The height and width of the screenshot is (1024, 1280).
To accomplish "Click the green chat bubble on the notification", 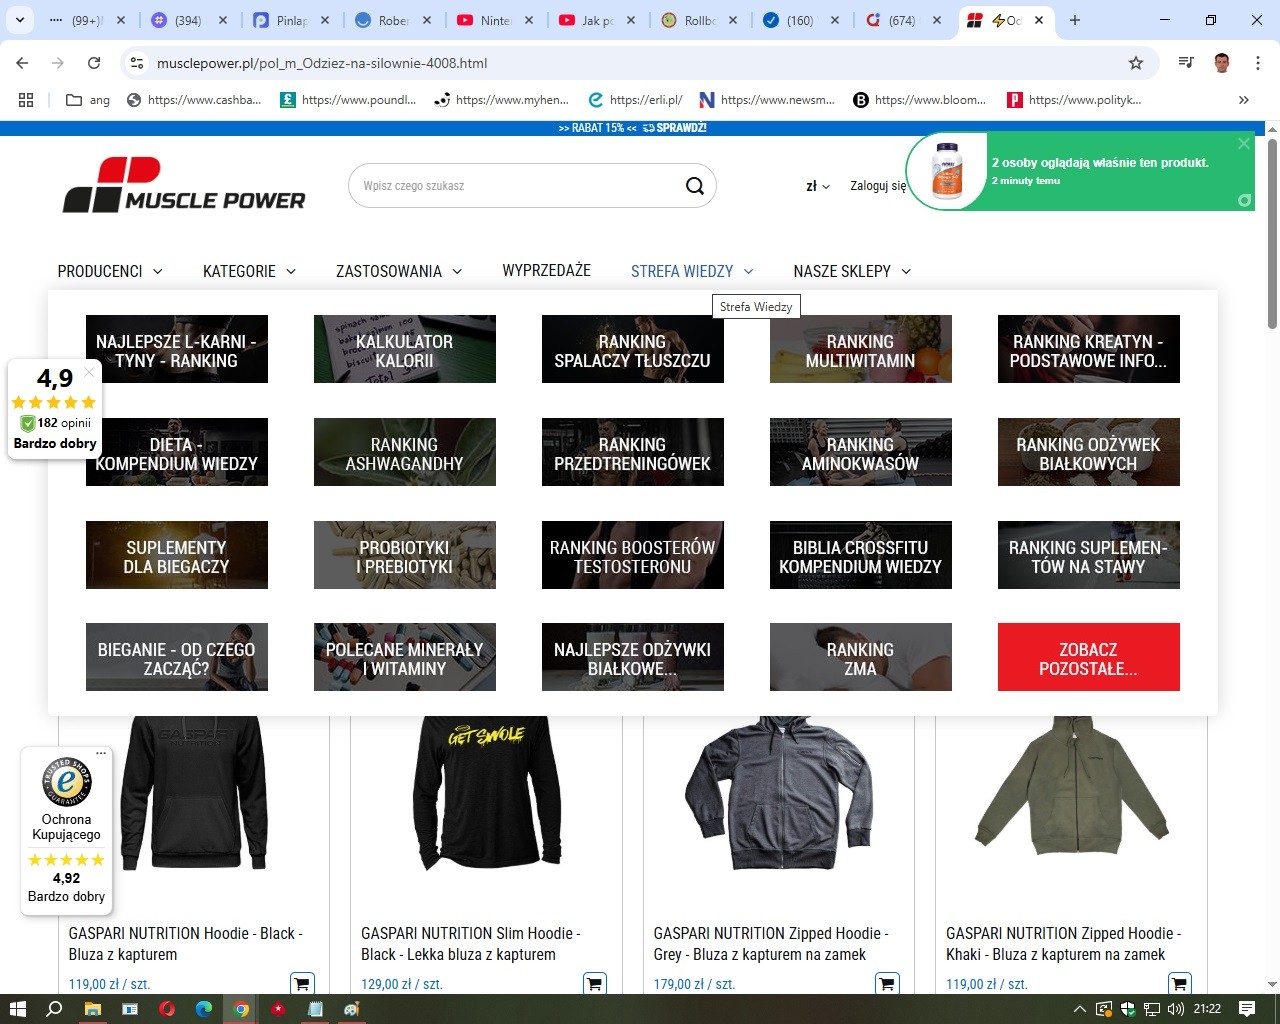I will (1243, 200).
